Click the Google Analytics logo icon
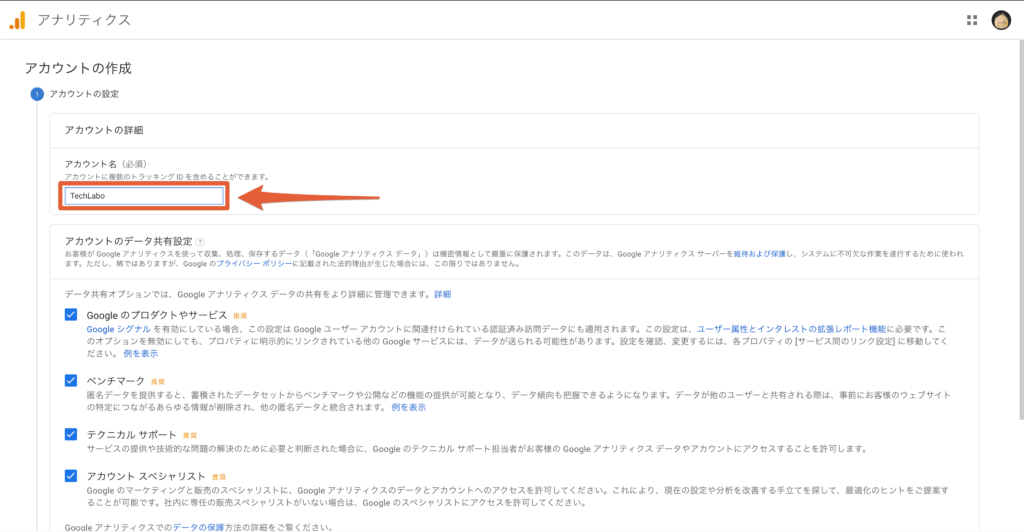Screen dimensions: 1024x532 18,20
